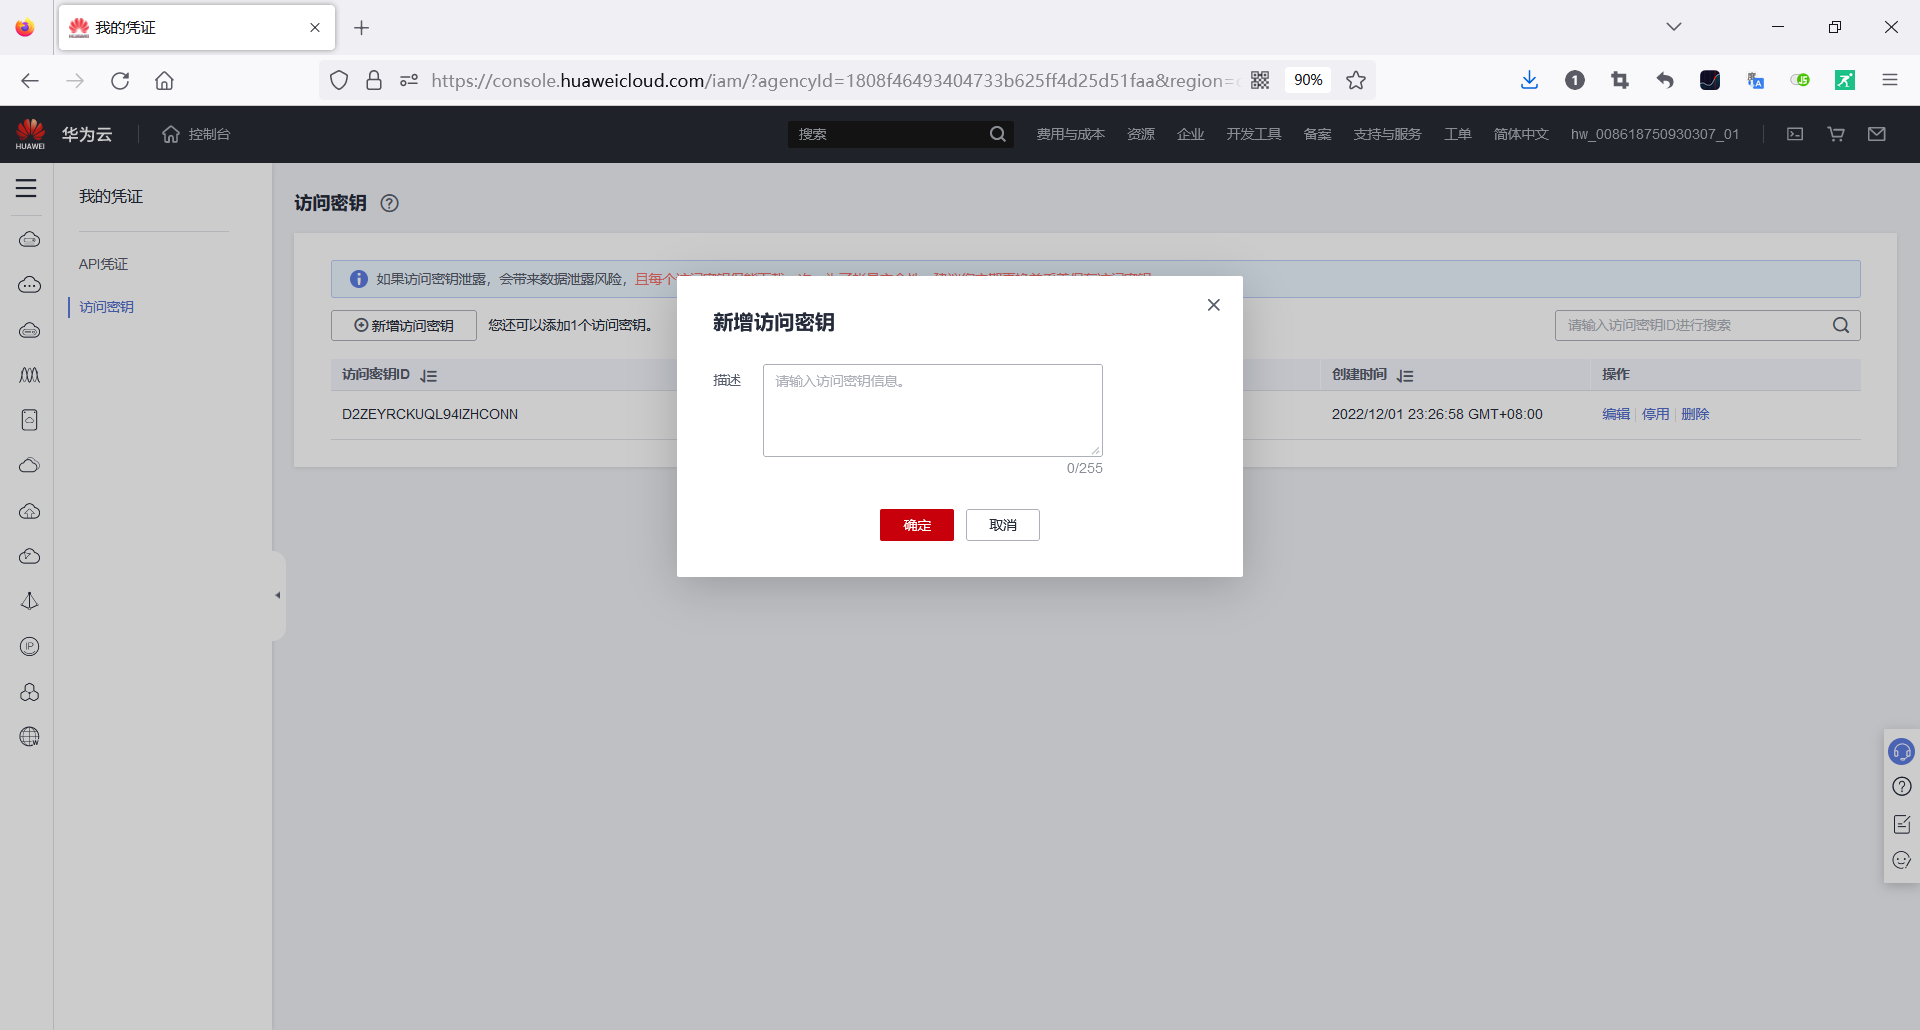The width and height of the screenshot is (1920, 1030).
Task: Sort the table by 创建时间
Action: point(1405,375)
